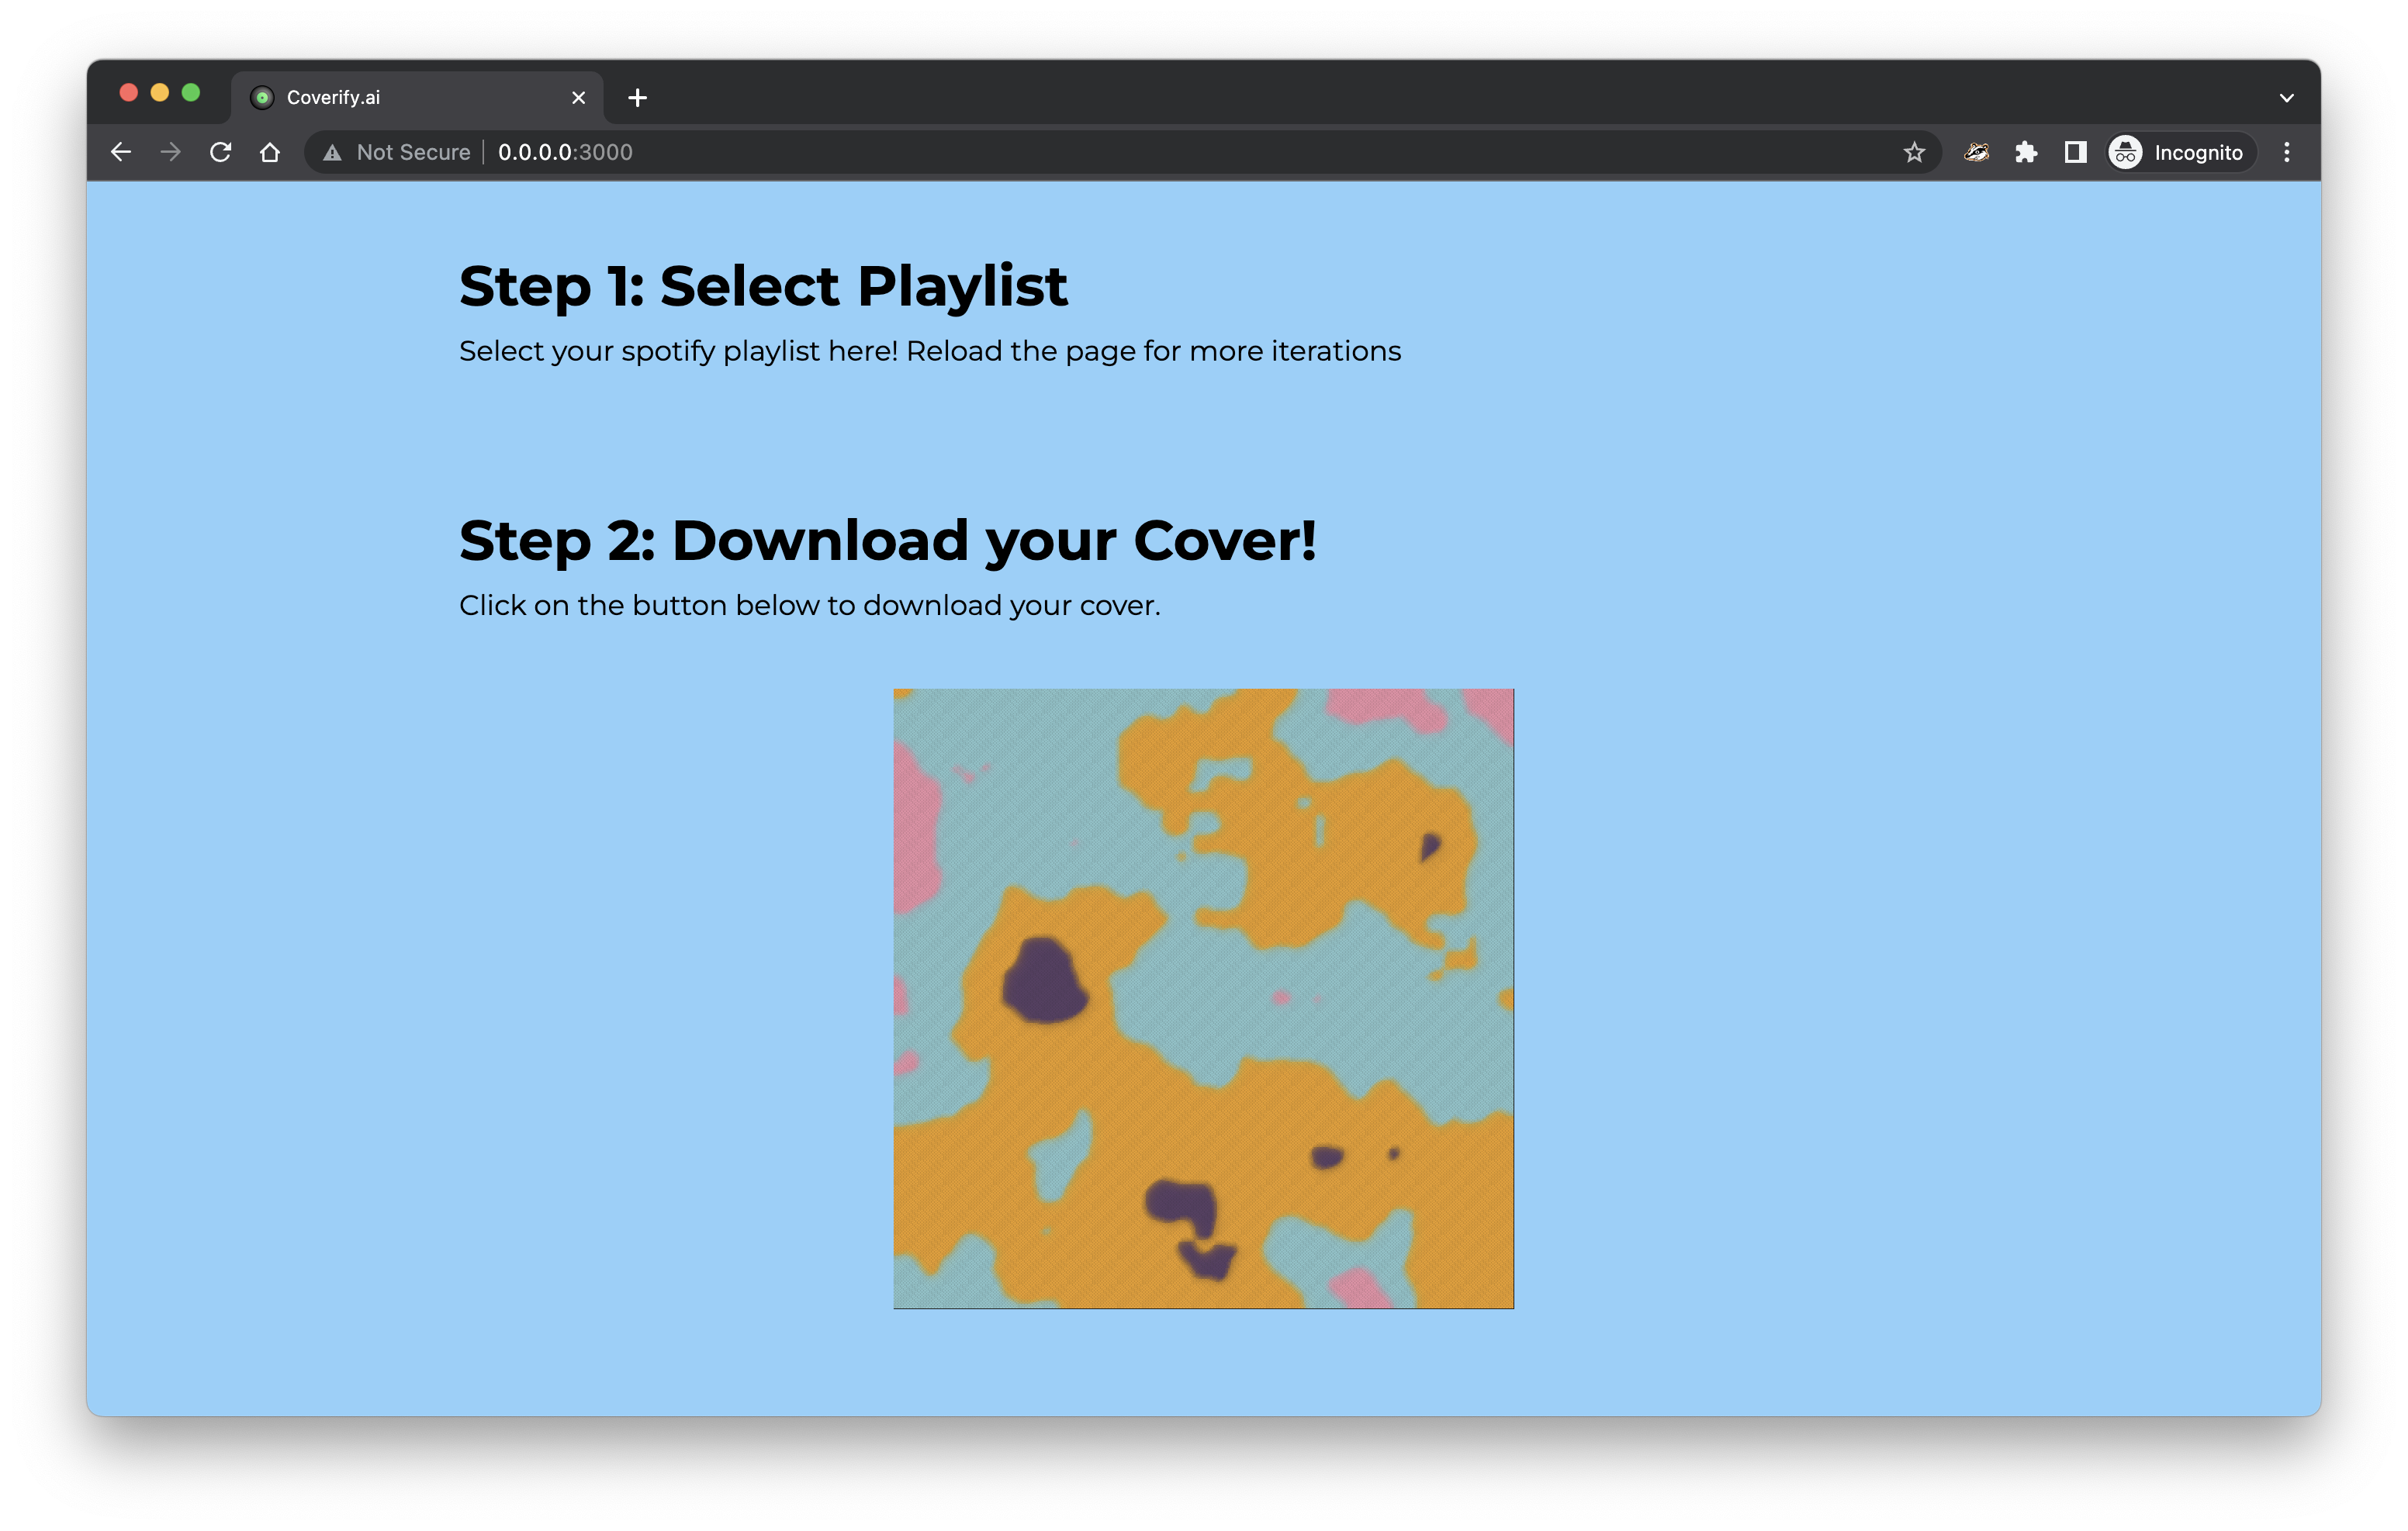2408x1531 pixels.
Task: Click the green window zoom button
Action: [x=191, y=93]
